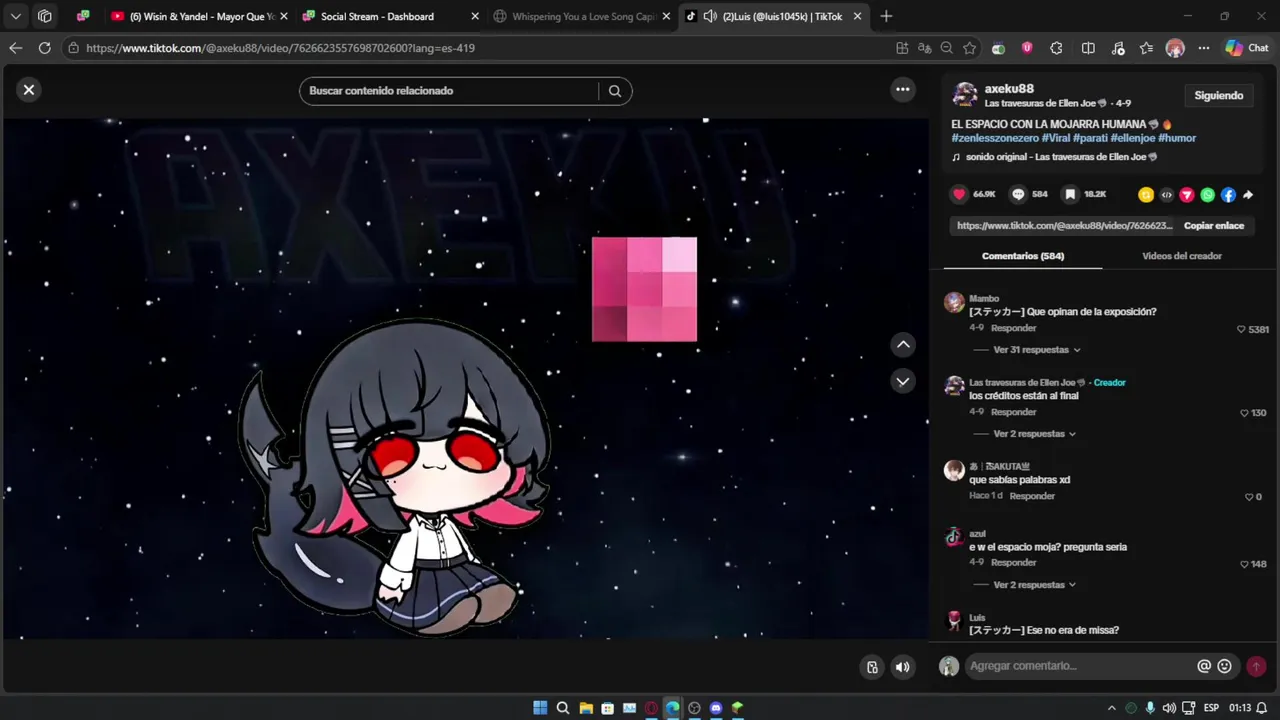Reload the page with the refresh icon

pyautogui.click(x=45, y=48)
